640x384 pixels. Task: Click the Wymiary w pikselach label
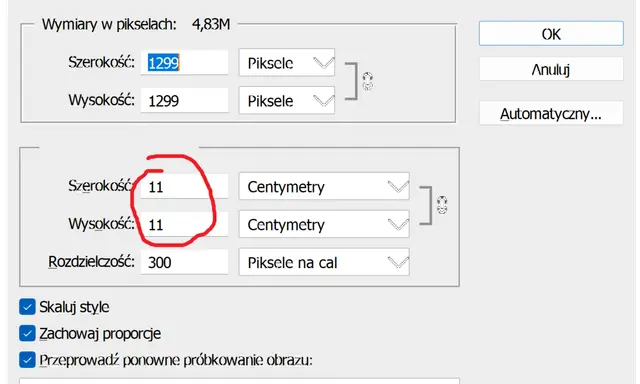coord(109,24)
